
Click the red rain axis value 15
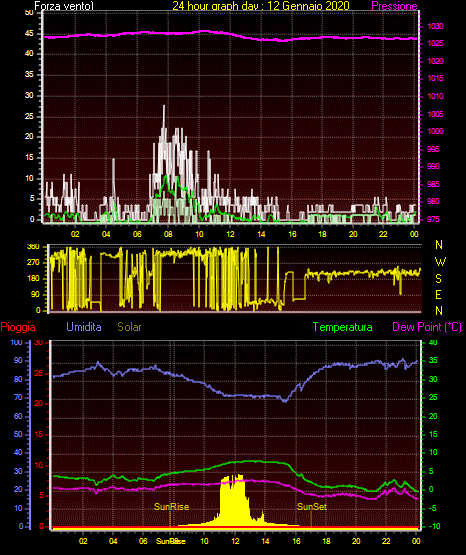pyautogui.click(x=39, y=434)
